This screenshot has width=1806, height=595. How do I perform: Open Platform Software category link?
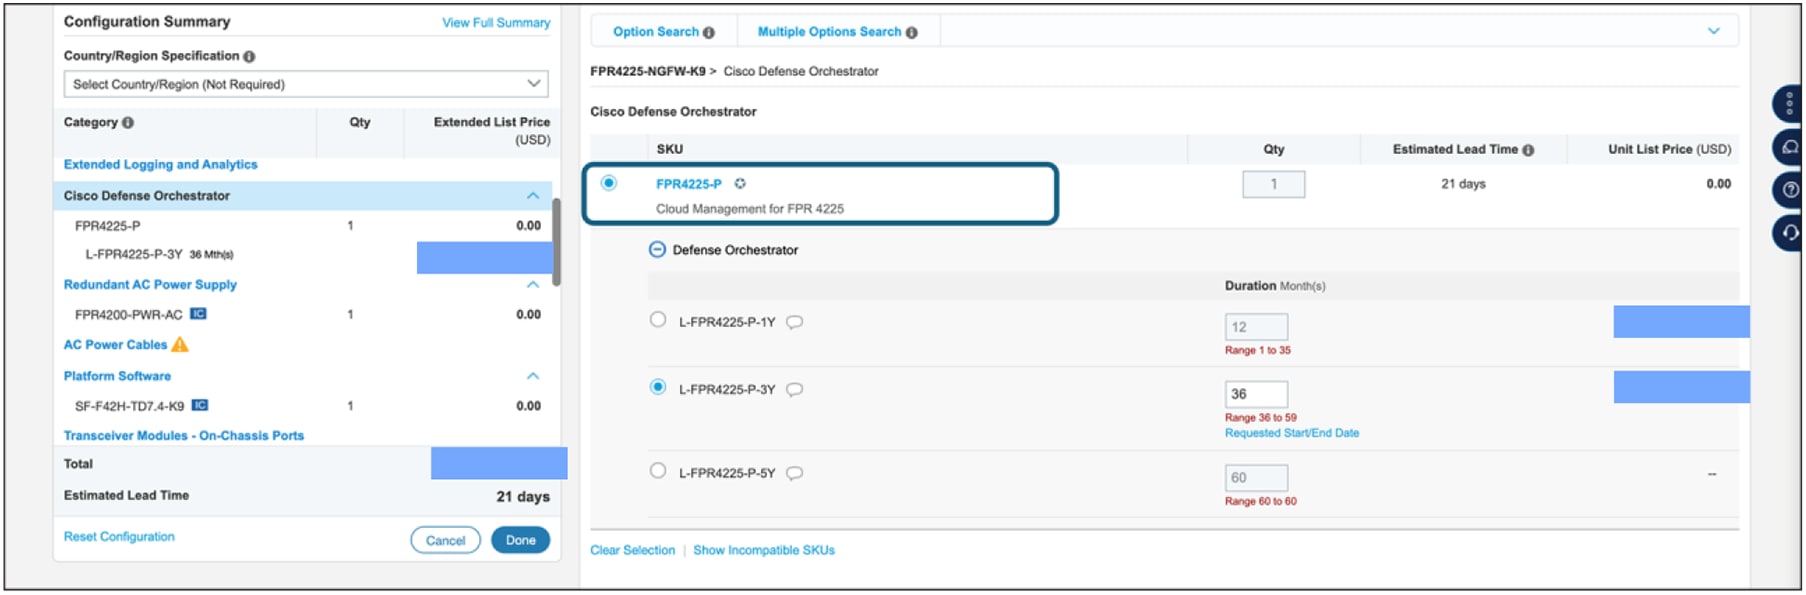[x=117, y=377]
